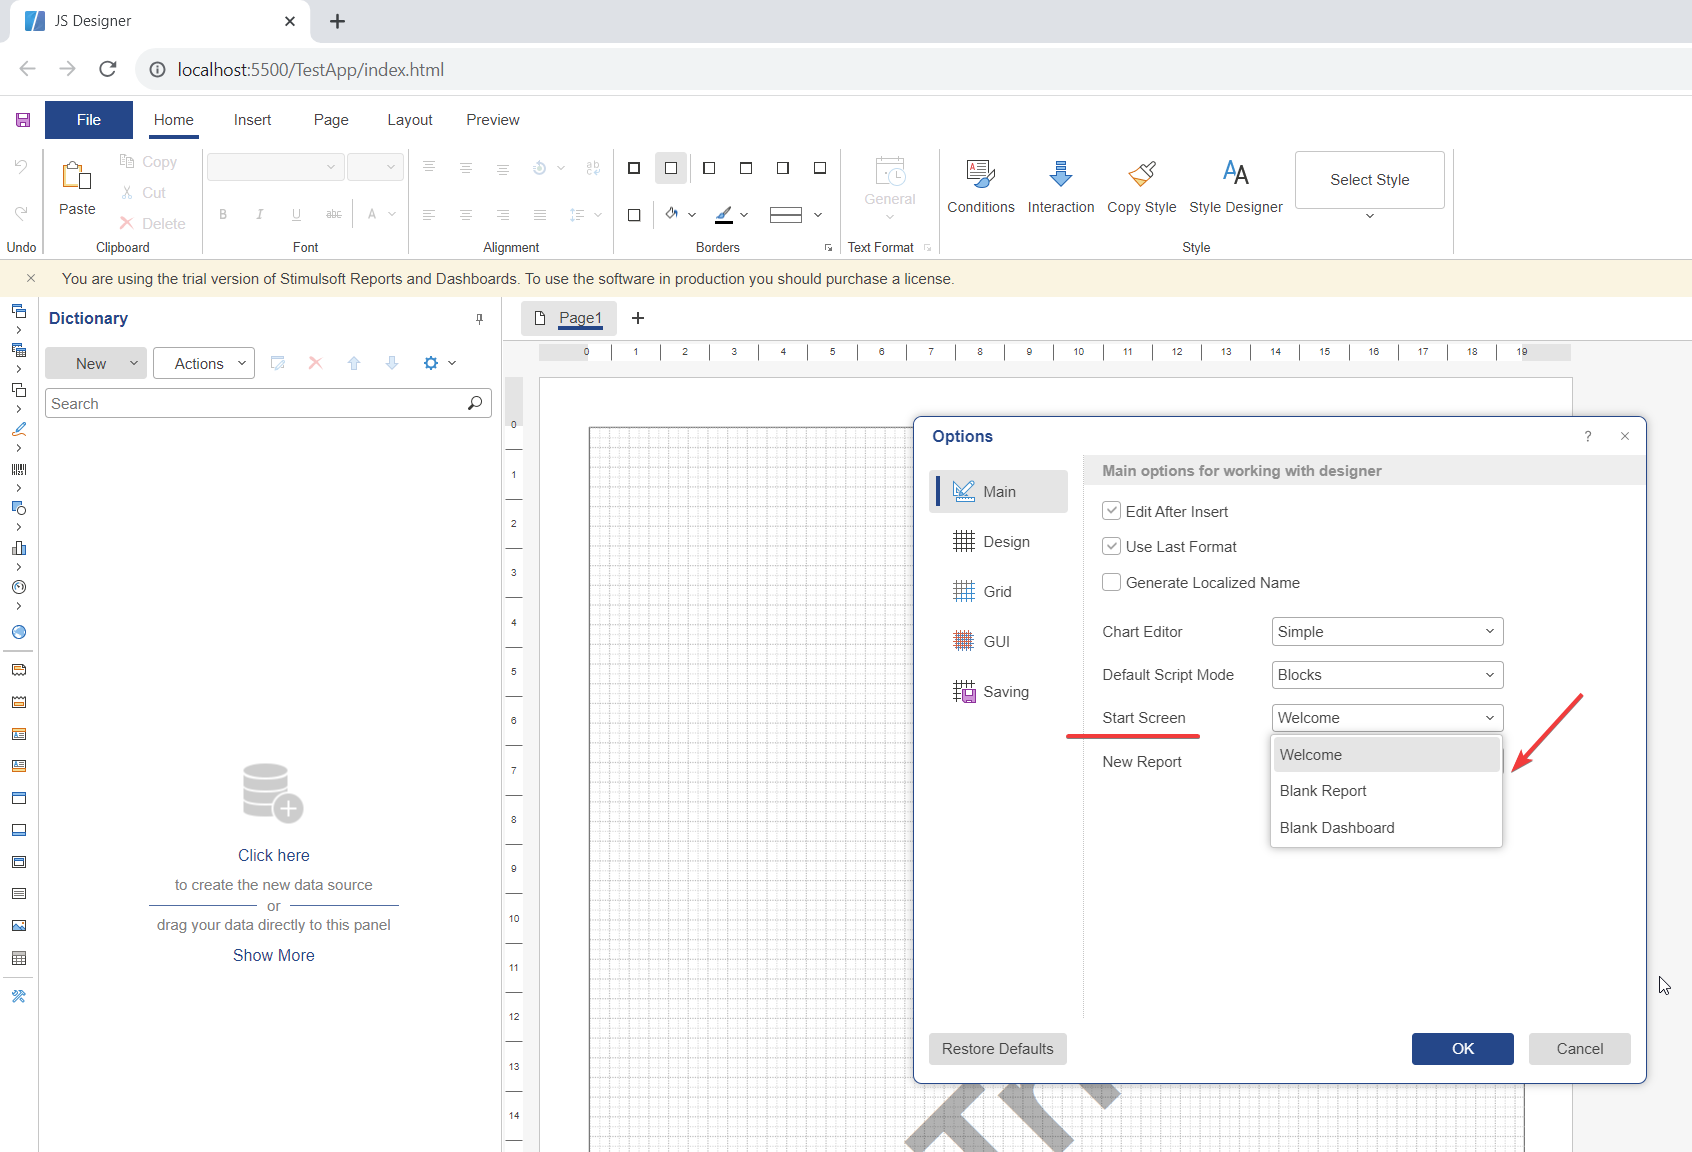This screenshot has width=1692, height=1152.
Task: Click here link to create data source
Action: [274, 856]
